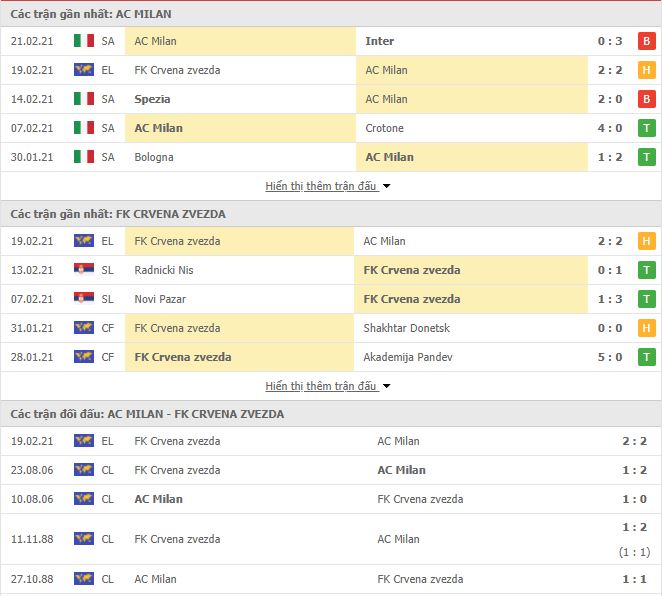Image resolution: width=662 pixels, height=596 pixels.
Task: Click the green T badge for Crotone match
Action: pos(646,128)
